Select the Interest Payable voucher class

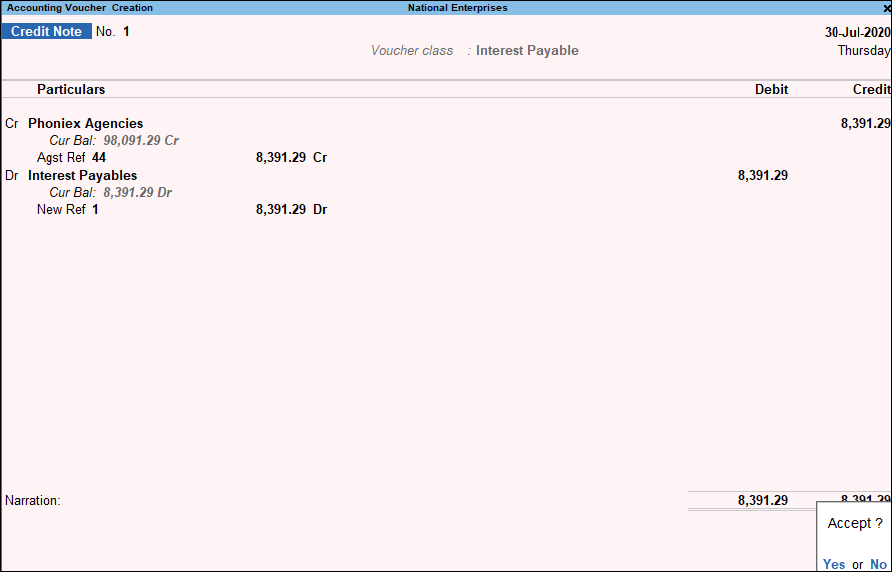point(527,51)
